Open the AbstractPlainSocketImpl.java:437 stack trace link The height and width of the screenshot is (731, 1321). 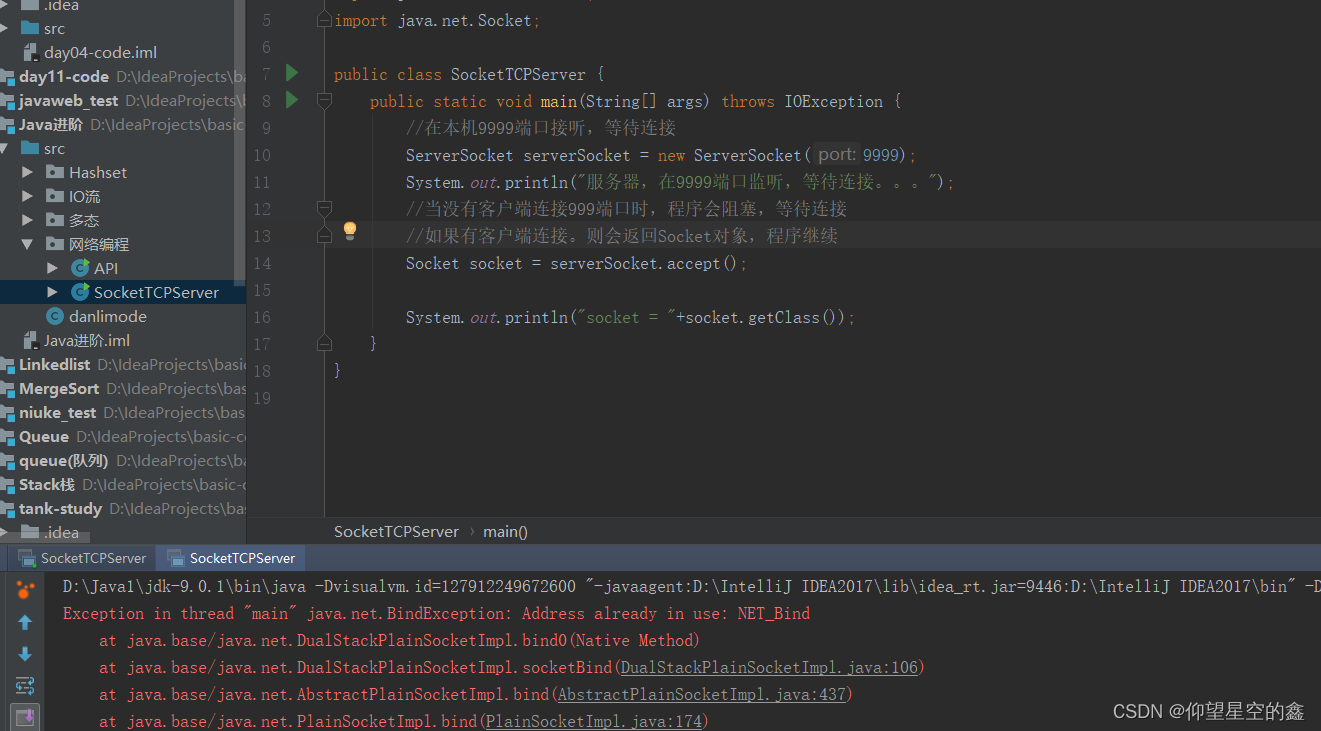pos(704,694)
